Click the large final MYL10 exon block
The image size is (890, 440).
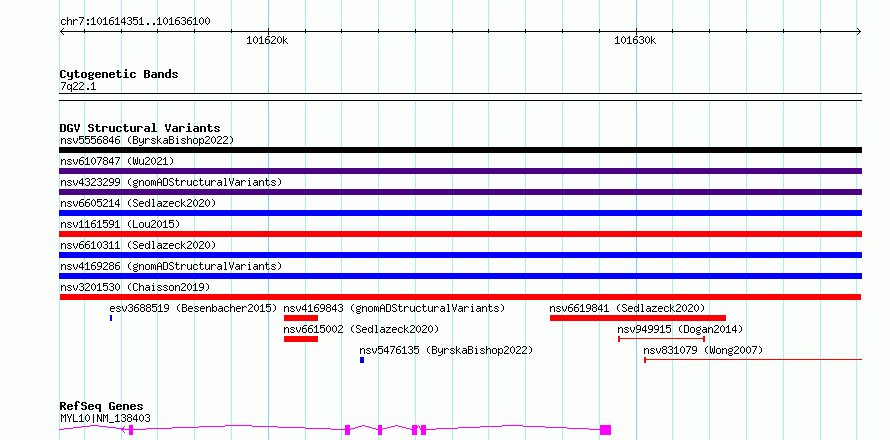pyautogui.click(x=606, y=430)
